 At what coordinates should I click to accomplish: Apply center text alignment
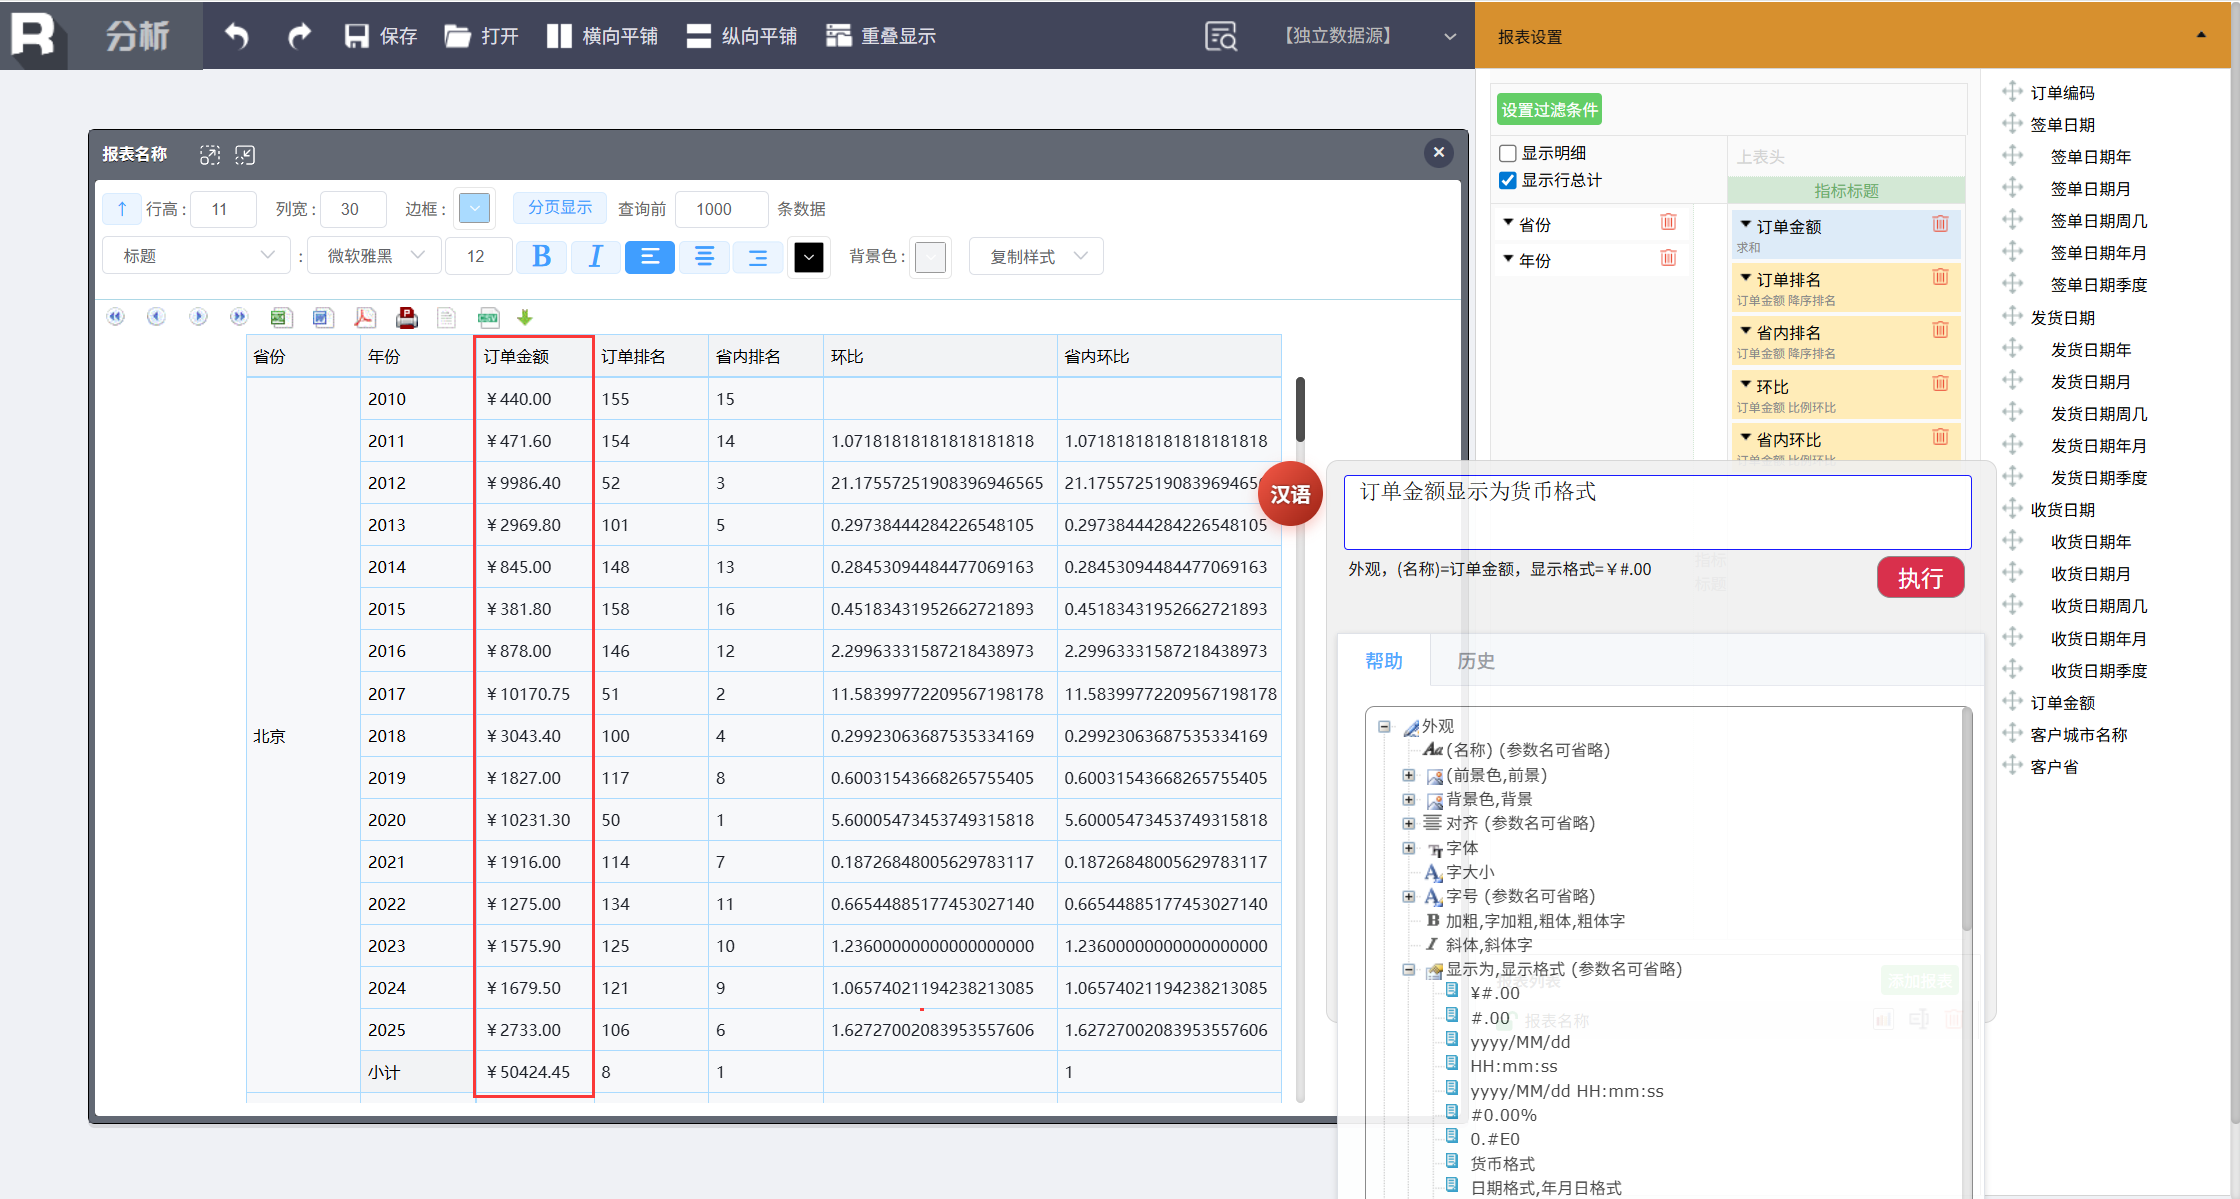[704, 257]
